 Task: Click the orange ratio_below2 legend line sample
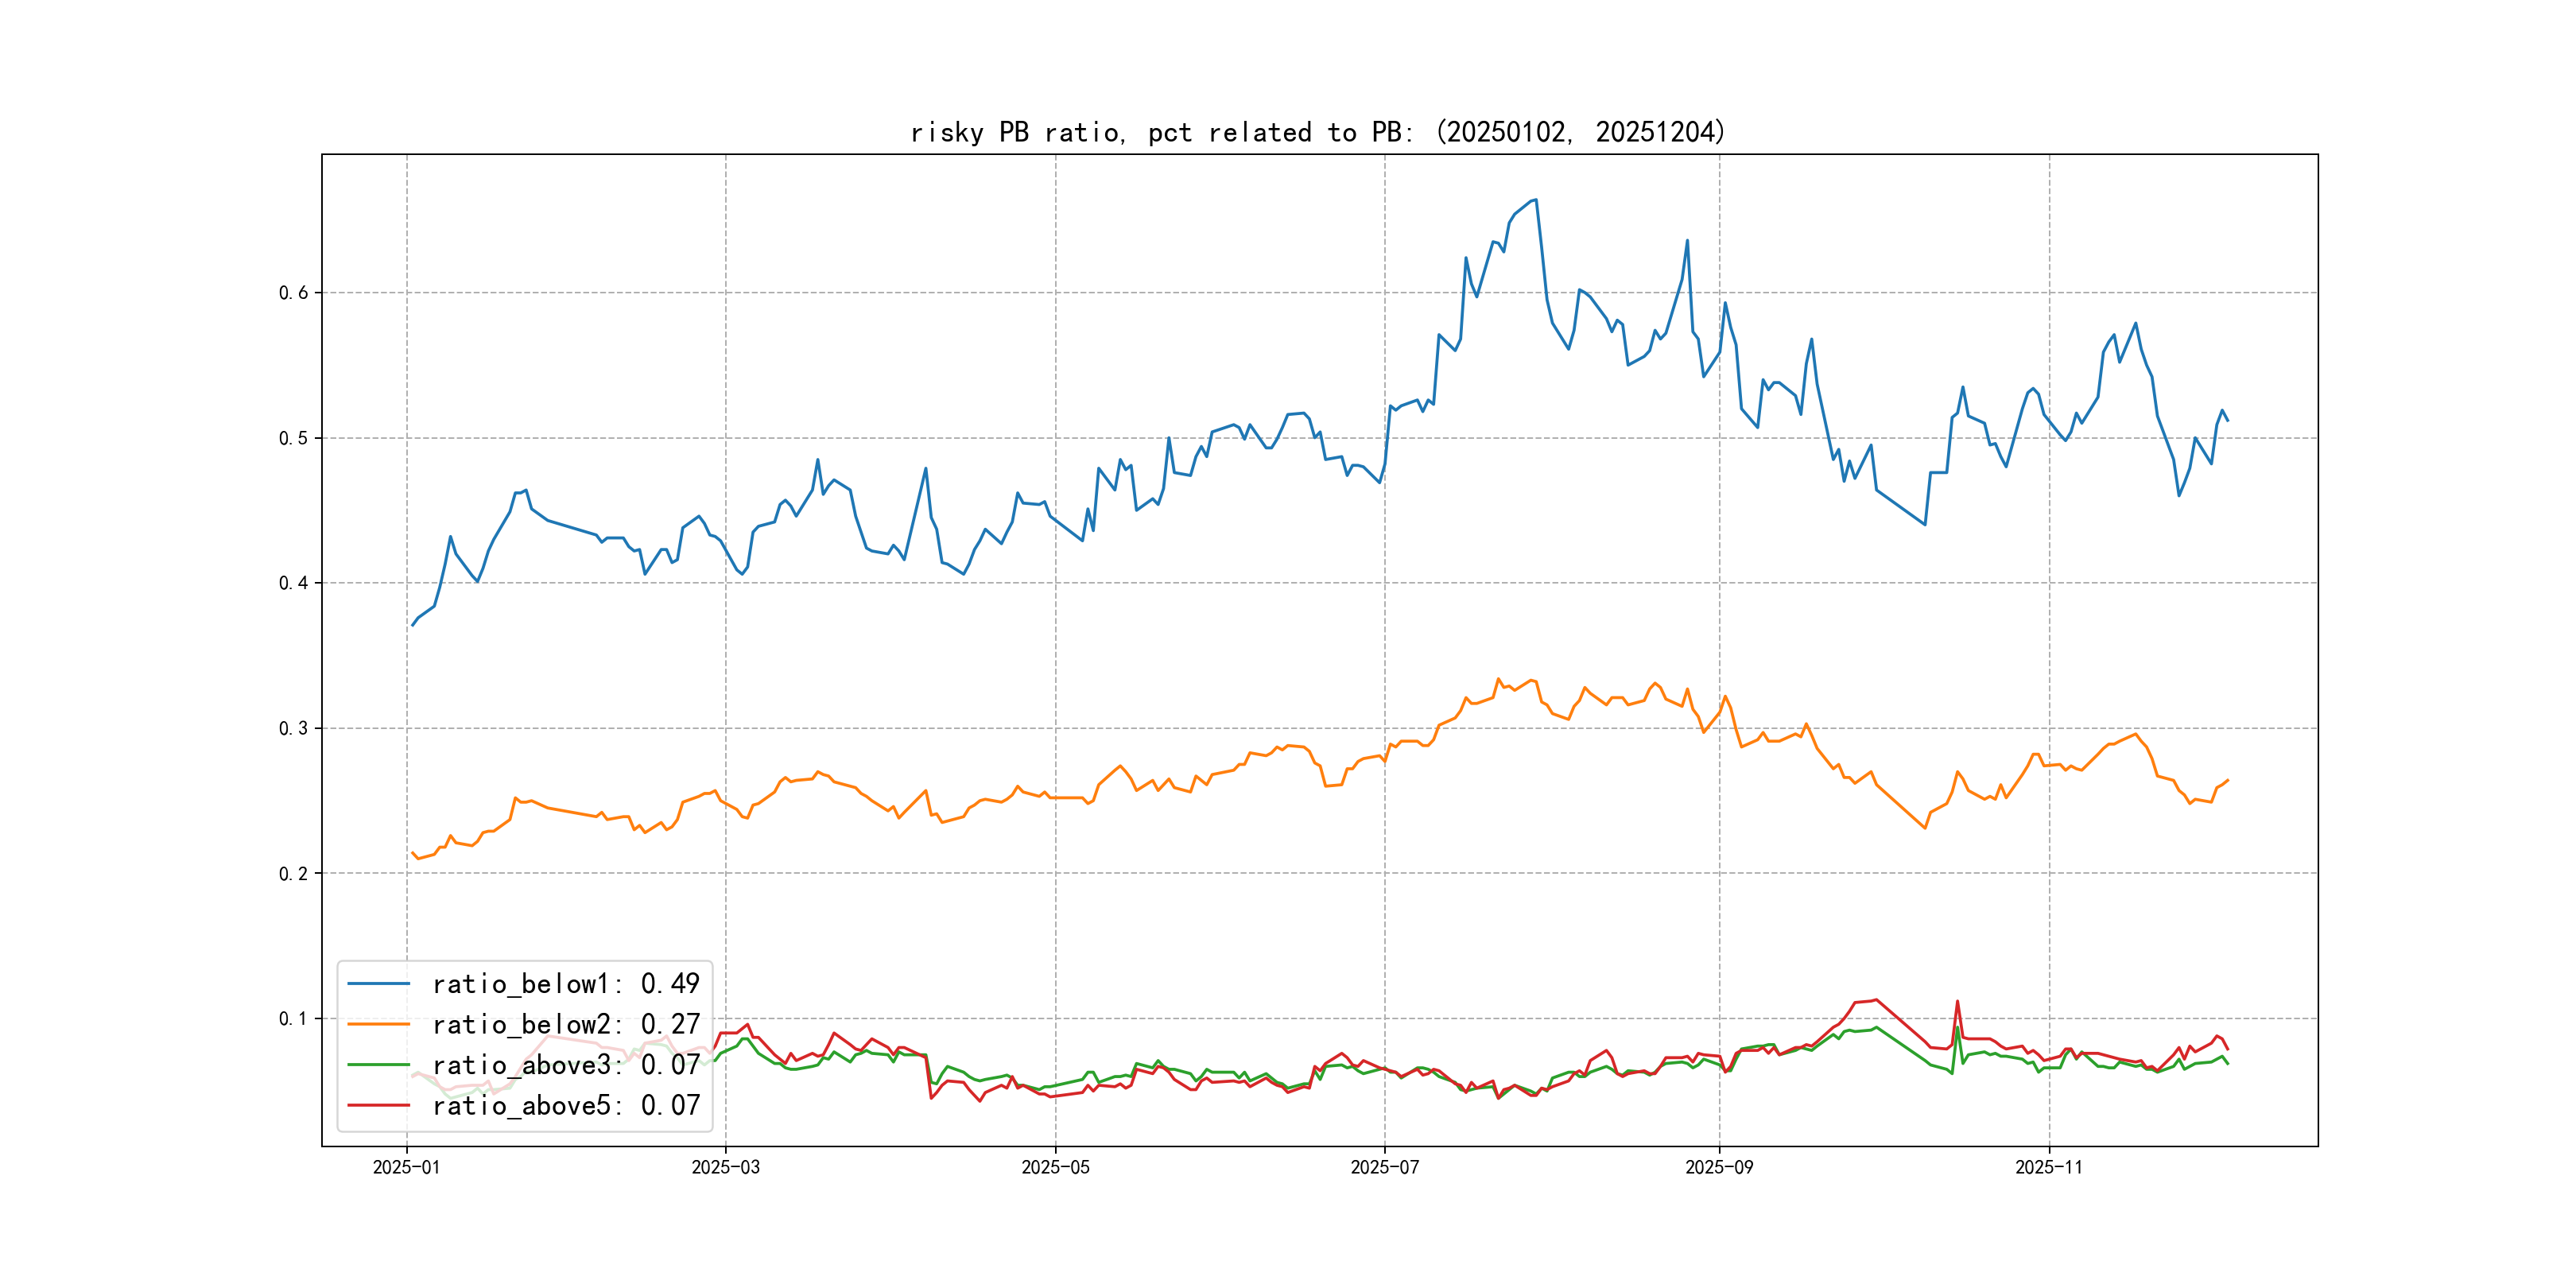[378, 1024]
